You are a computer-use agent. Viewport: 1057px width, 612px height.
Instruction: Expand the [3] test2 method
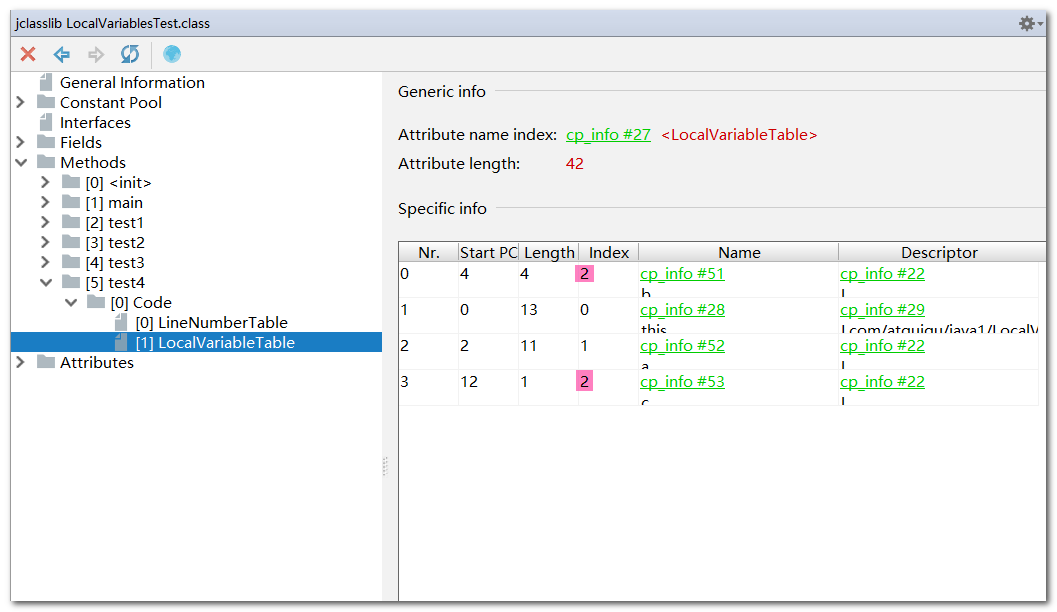click(x=45, y=243)
